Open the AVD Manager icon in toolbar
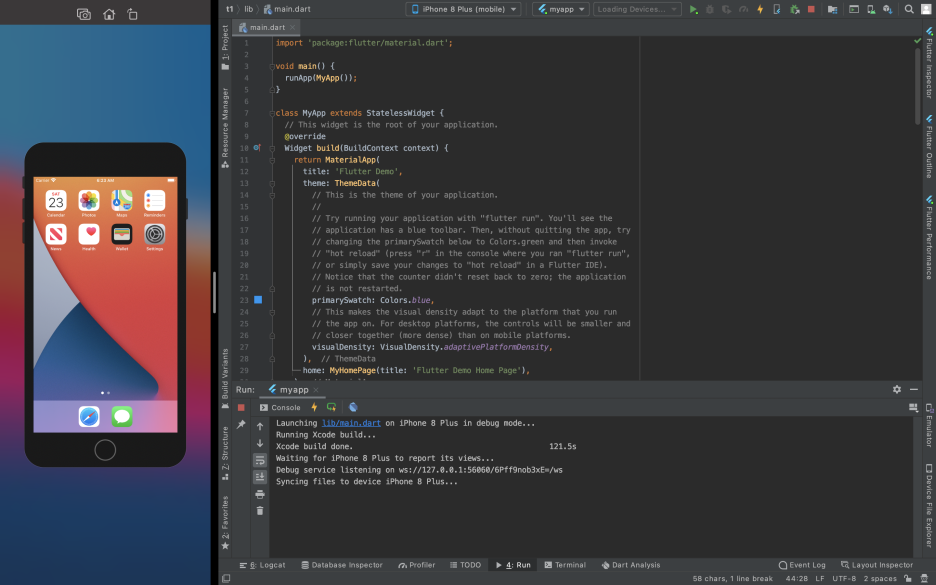The image size is (936, 585). click(x=871, y=9)
